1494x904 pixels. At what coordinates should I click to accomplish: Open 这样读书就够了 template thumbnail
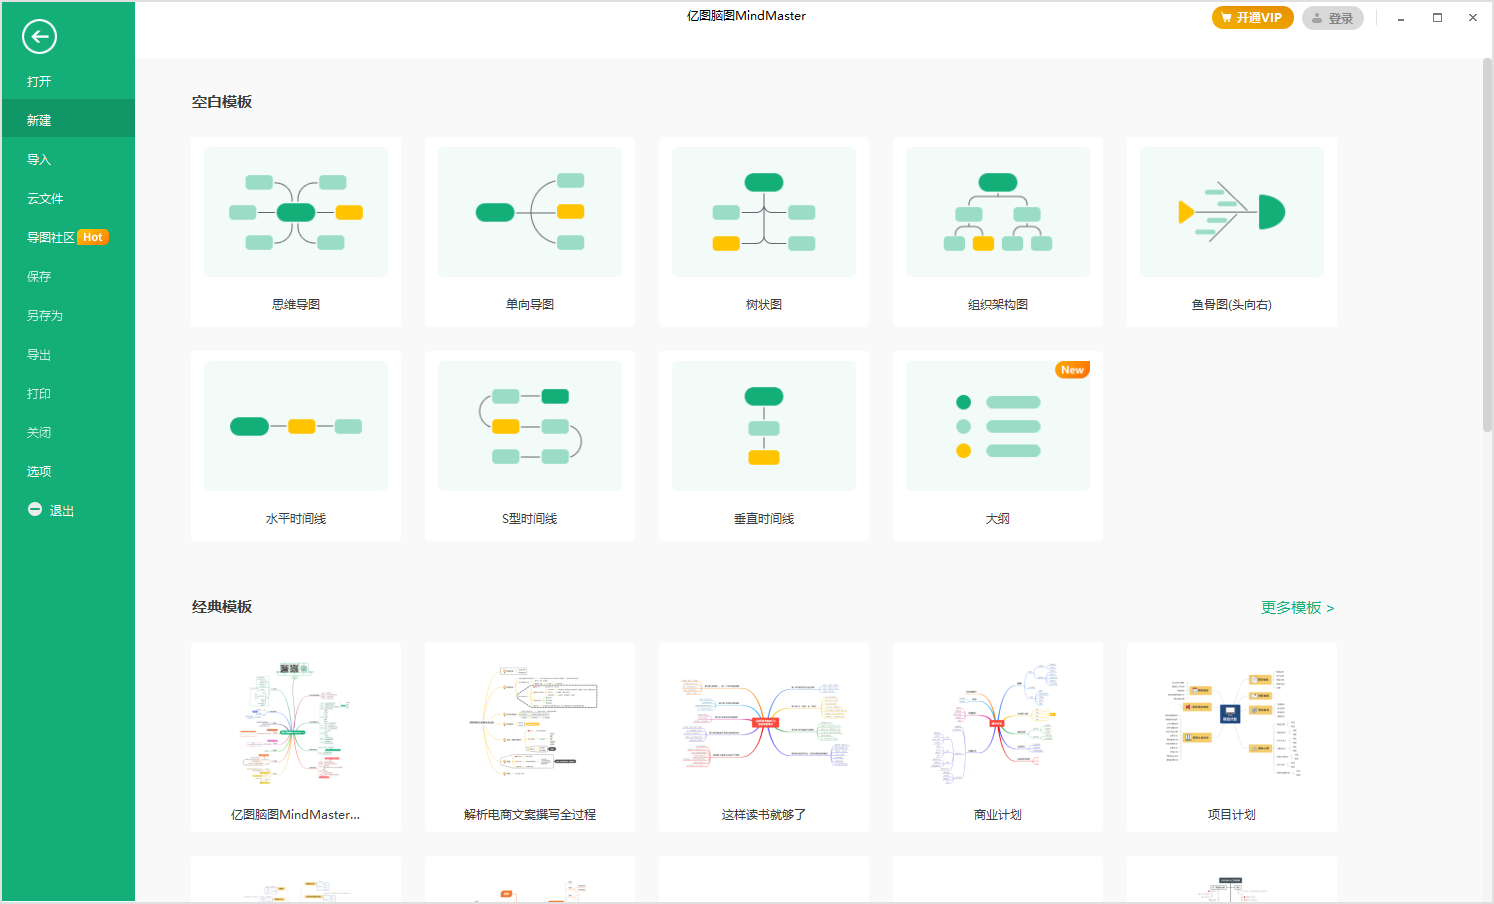(x=764, y=724)
